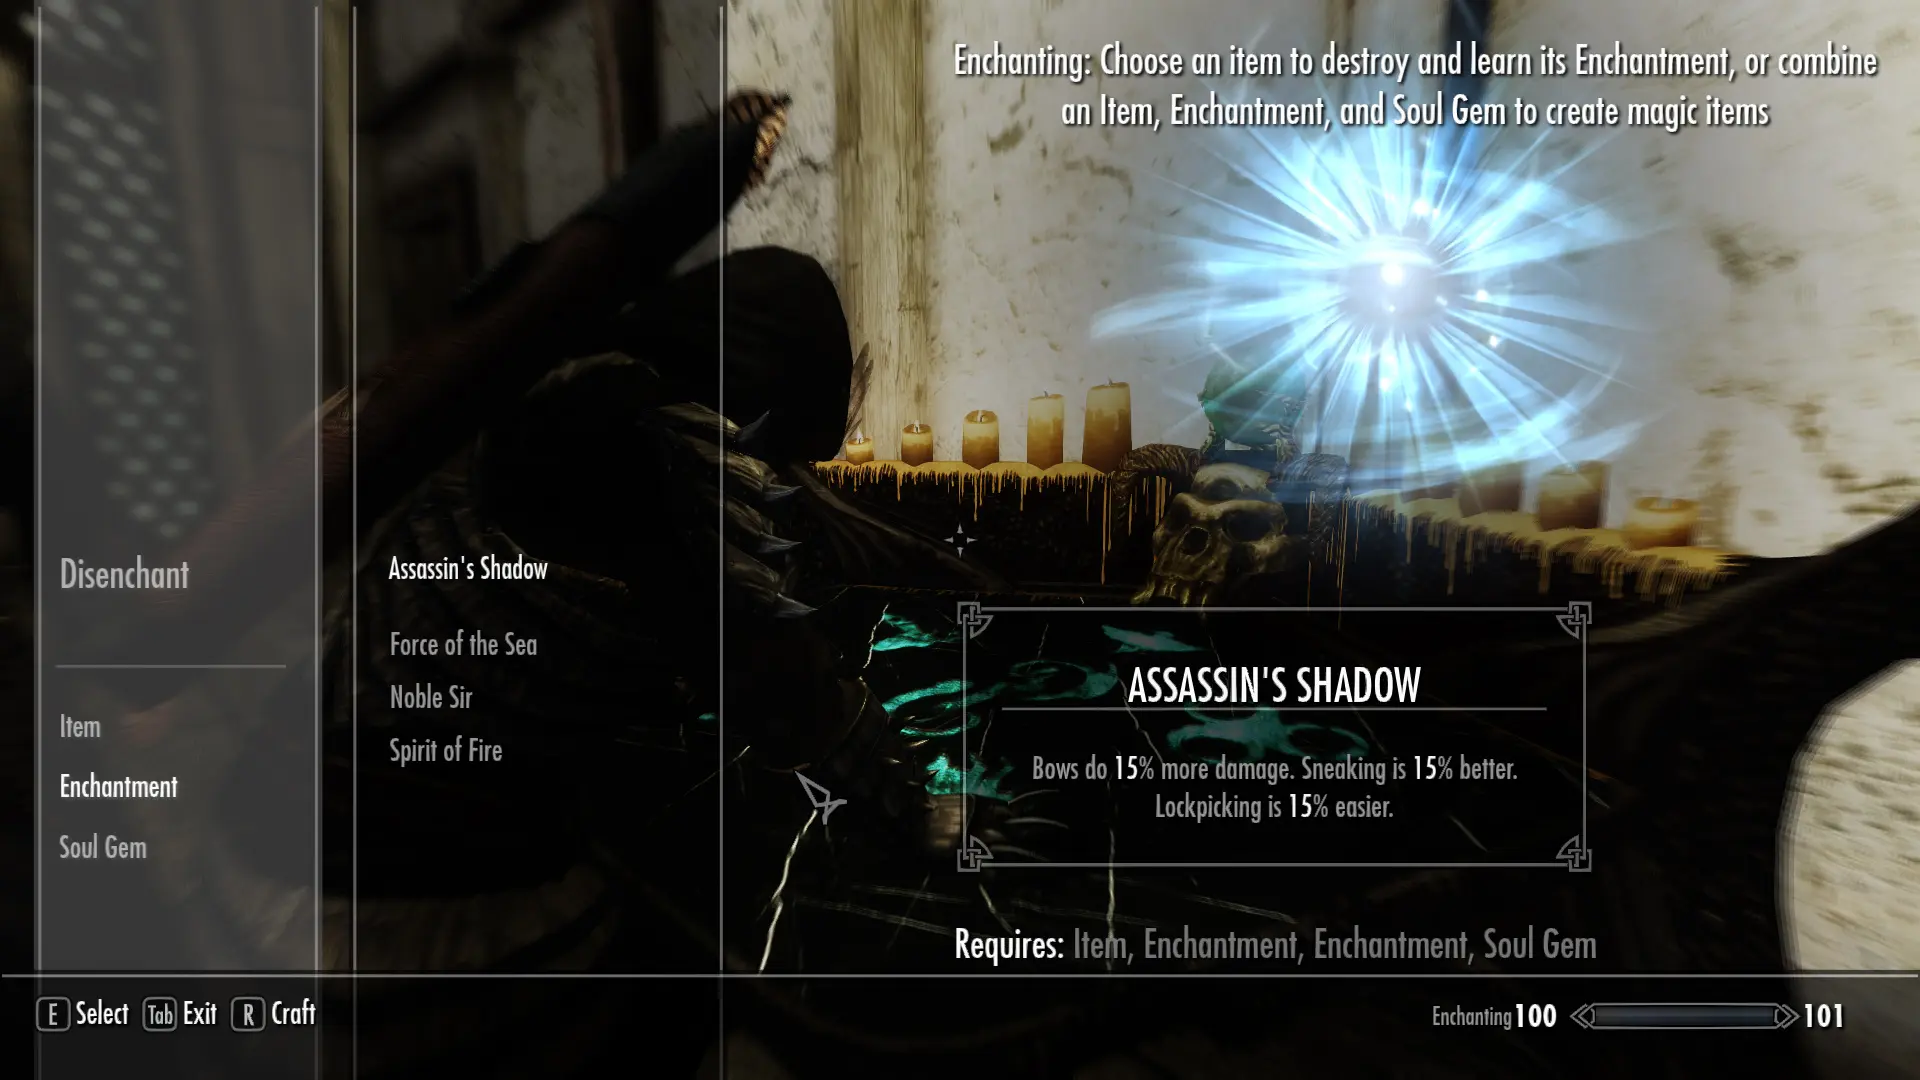1920x1080 pixels.
Task: Select the Disenchant mode option
Action: point(123,575)
